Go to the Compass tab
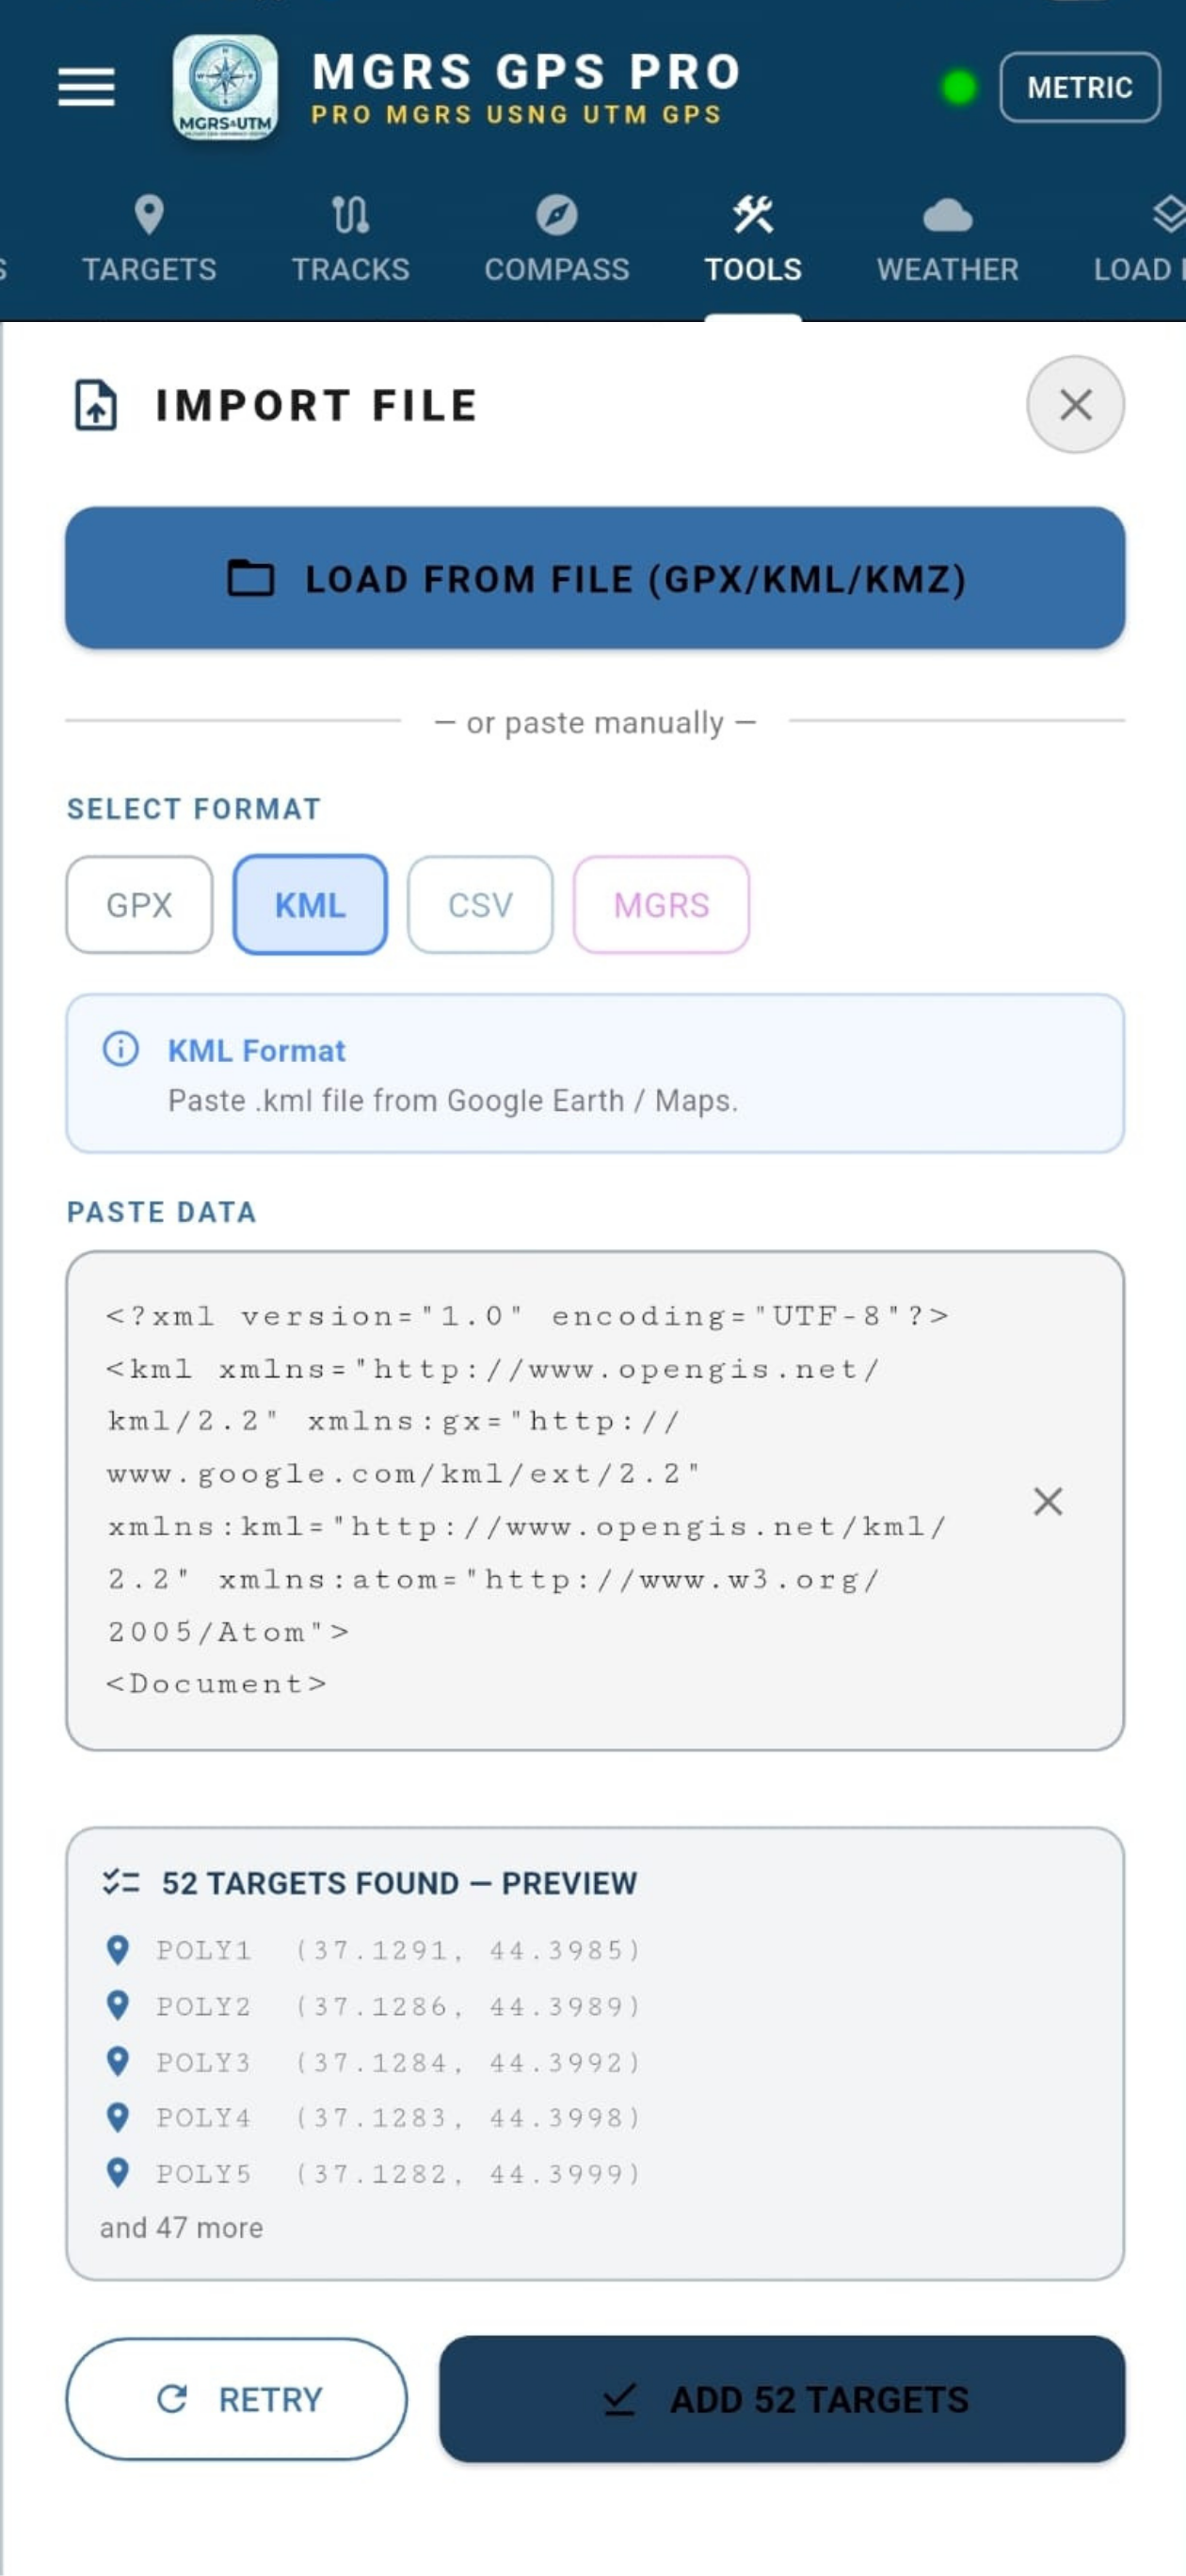The image size is (1186, 2576). [x=557, y=241]
